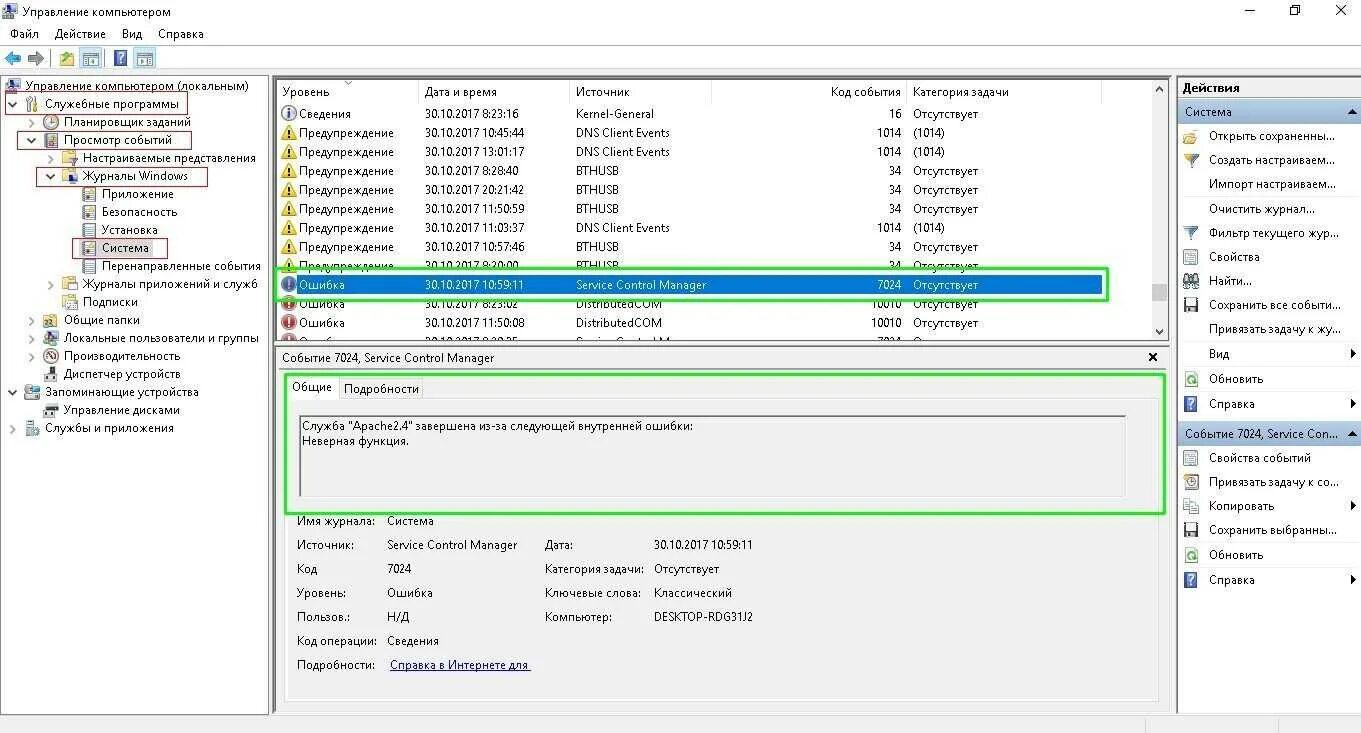1361x733 pixels.
Task: Click the Subscriptions icon in tree
Action: pyautogui.click(x=70, y=302)
